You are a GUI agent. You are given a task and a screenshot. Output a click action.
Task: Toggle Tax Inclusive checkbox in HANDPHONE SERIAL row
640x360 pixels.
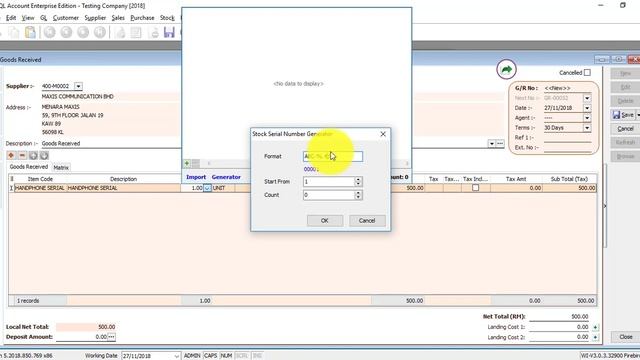click(476, 188)
